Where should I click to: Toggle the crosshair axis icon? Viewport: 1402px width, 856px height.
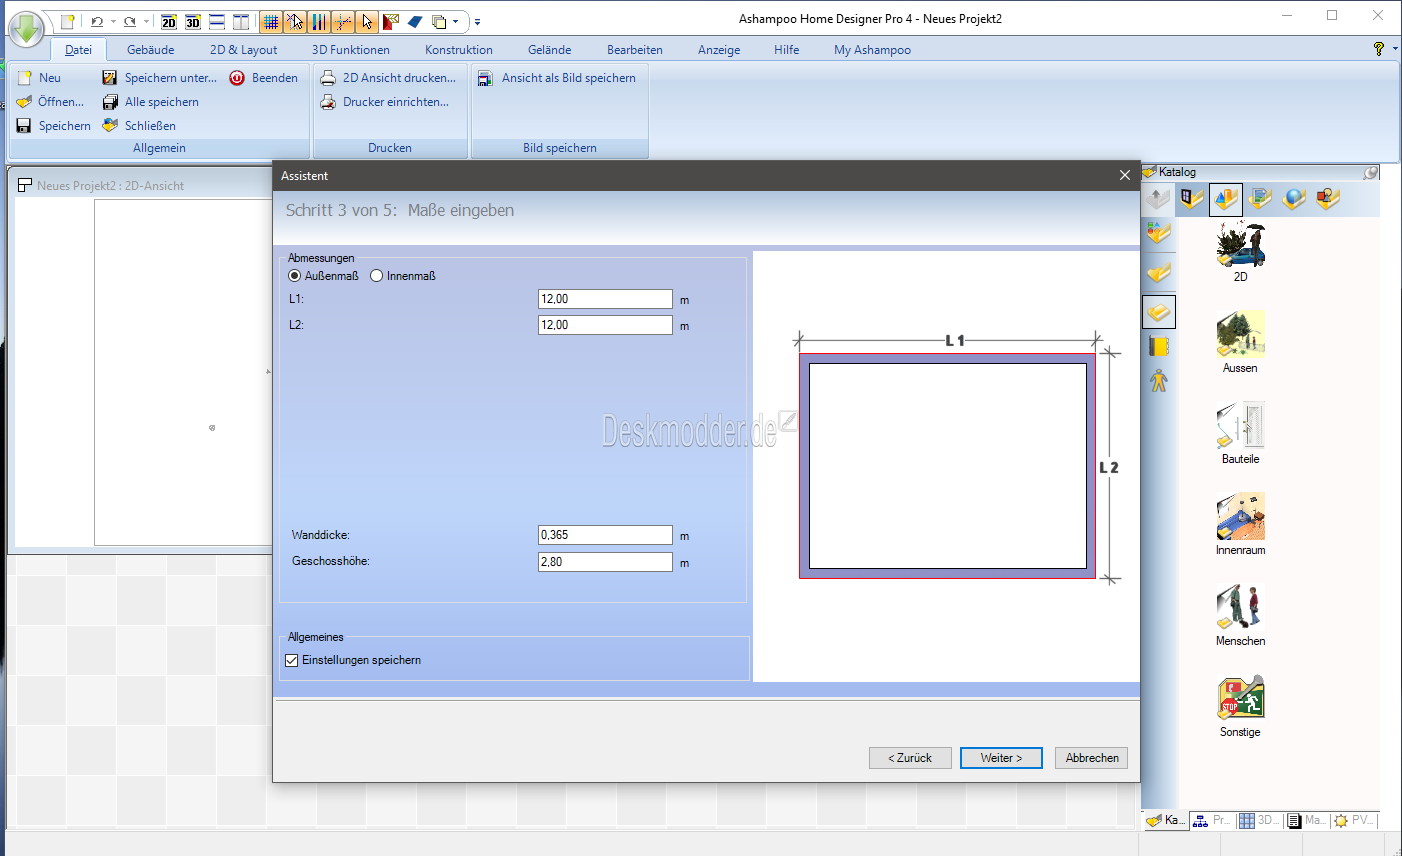[343, 21]
